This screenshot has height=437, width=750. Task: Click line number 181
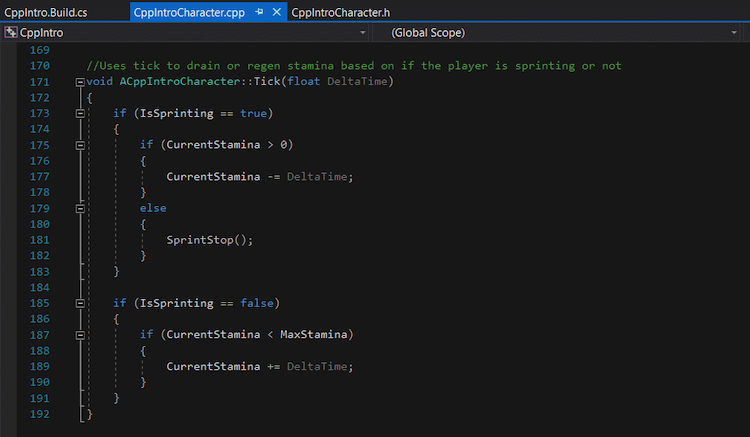[x=40, y=240]
